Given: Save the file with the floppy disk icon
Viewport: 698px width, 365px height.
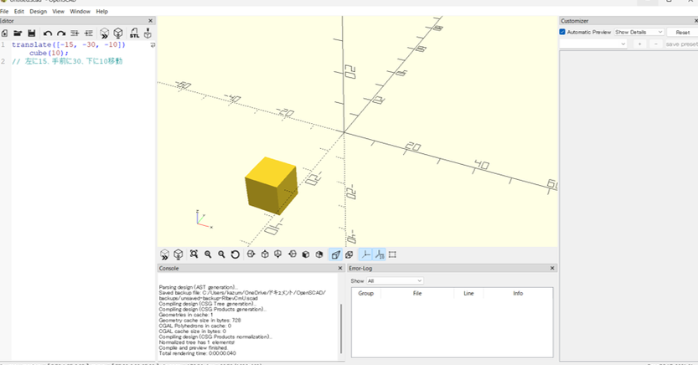Looking at the screenshot, I should (31, 33).
